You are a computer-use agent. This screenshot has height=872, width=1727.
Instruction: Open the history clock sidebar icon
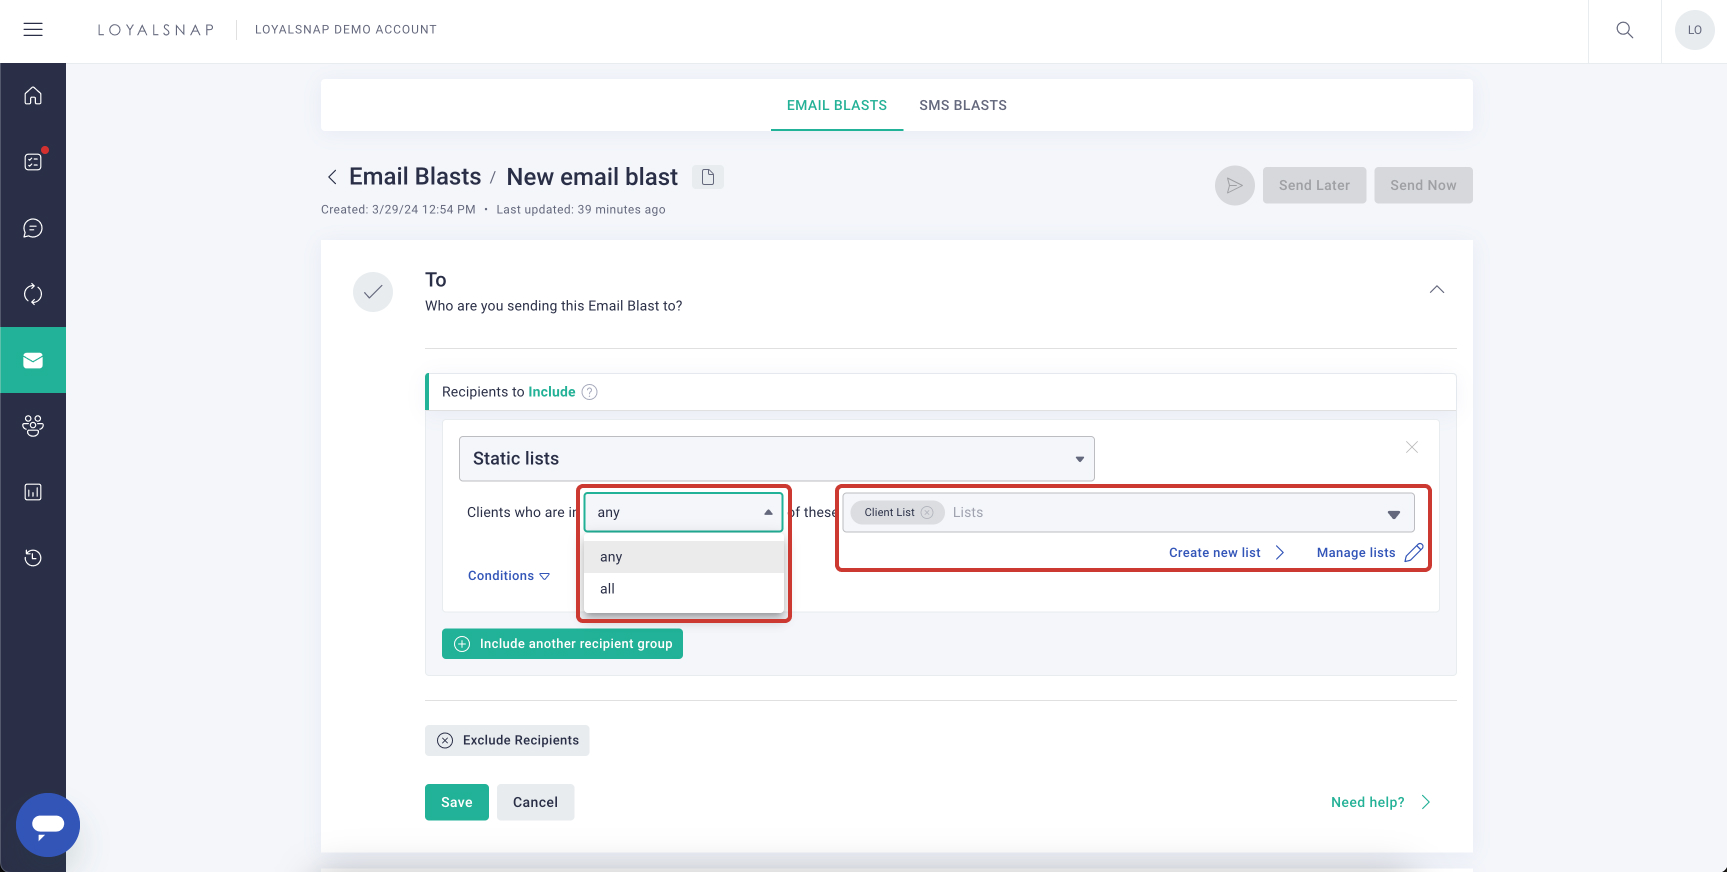click(33, 558)
